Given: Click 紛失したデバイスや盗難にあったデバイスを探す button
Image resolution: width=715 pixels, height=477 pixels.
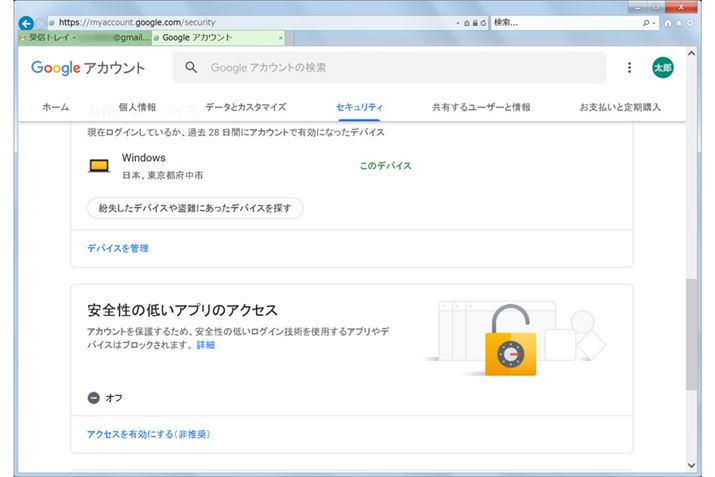Looking at the screenshot, I should point(195,208).
